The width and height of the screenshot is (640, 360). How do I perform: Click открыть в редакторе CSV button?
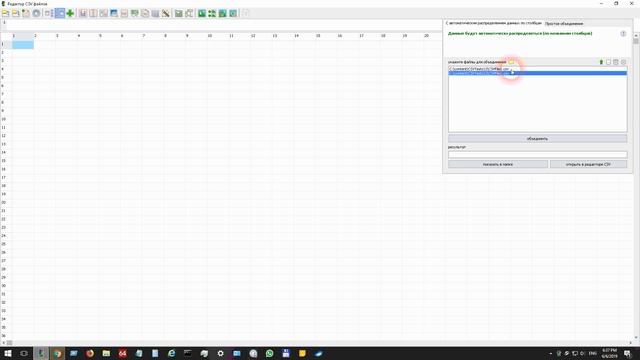coord(588,164)
